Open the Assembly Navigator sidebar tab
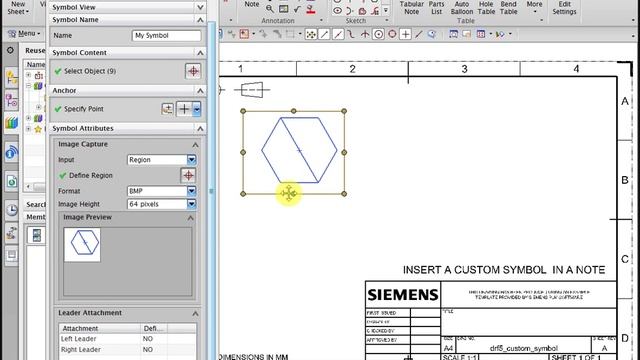 click(x=12, y=78)
